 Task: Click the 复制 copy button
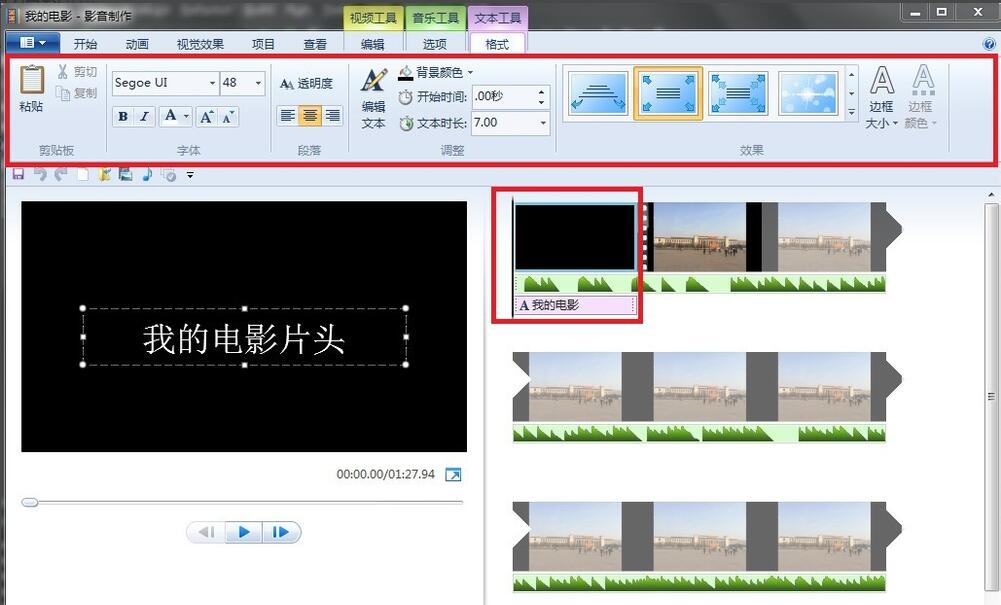(x=77, y=93)
